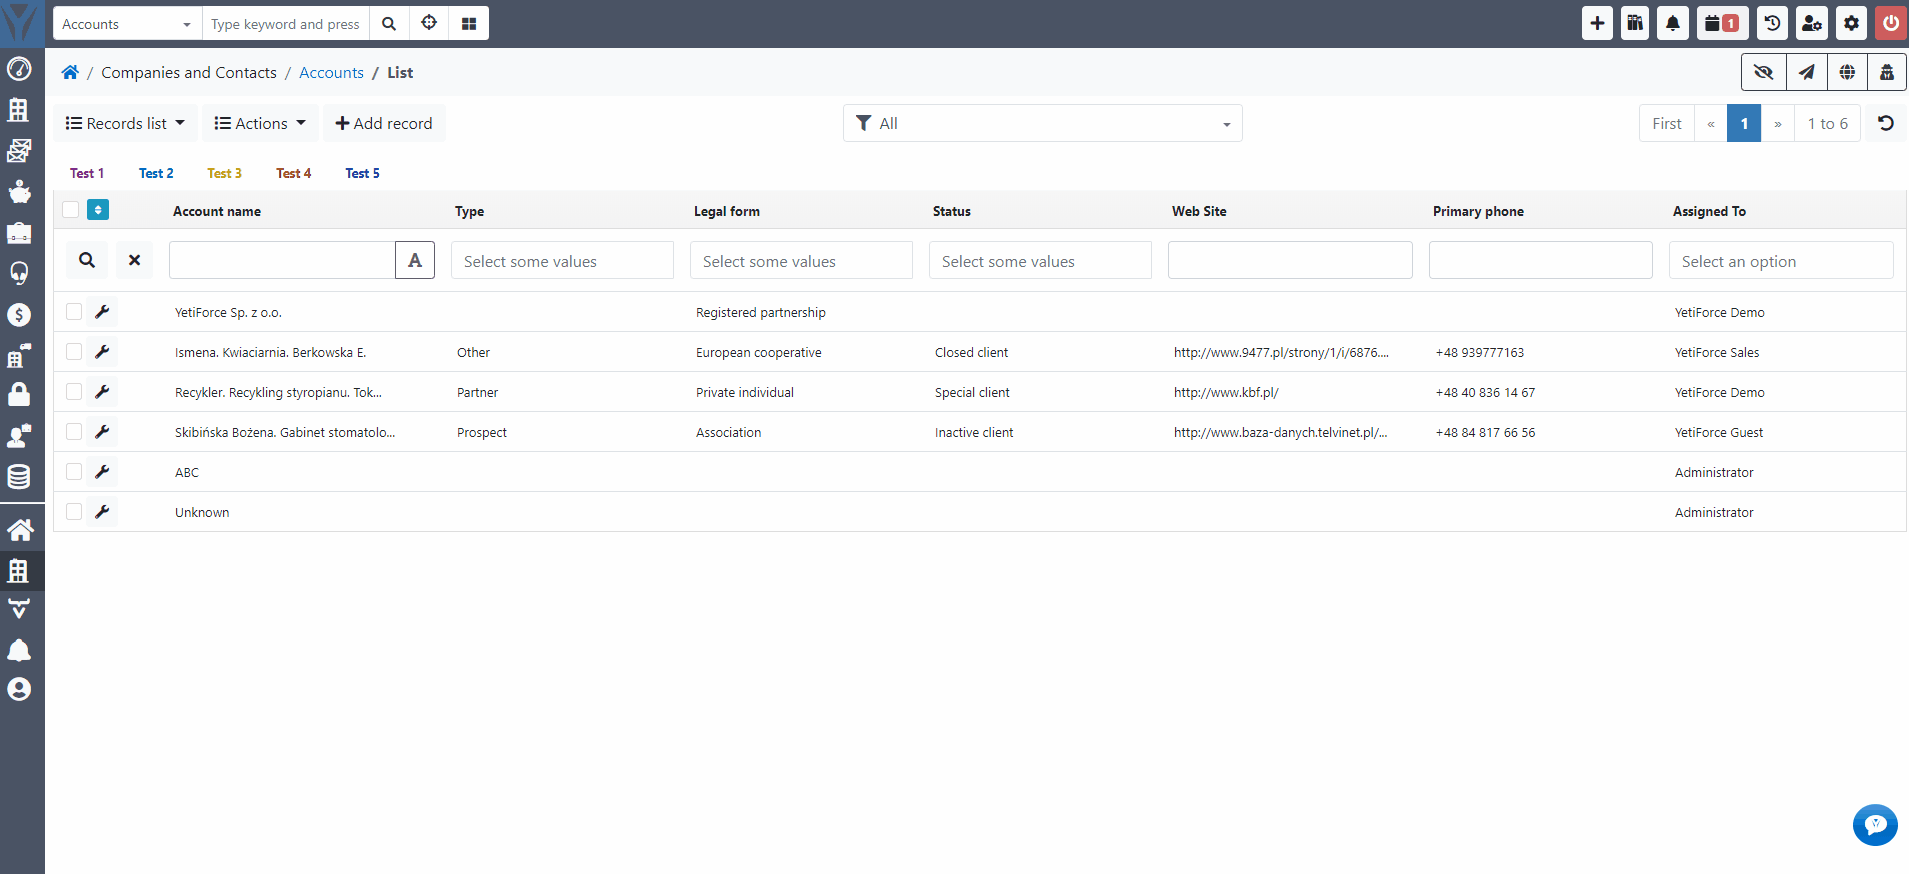Open the advanced search crosshair icon
The height and width of the screenshot is (874, 1909).
pyautogui.click(x=429, y=23)
